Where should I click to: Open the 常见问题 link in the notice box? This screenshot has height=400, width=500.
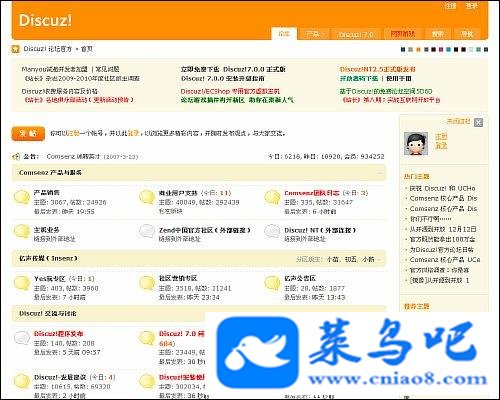(107, 69)
